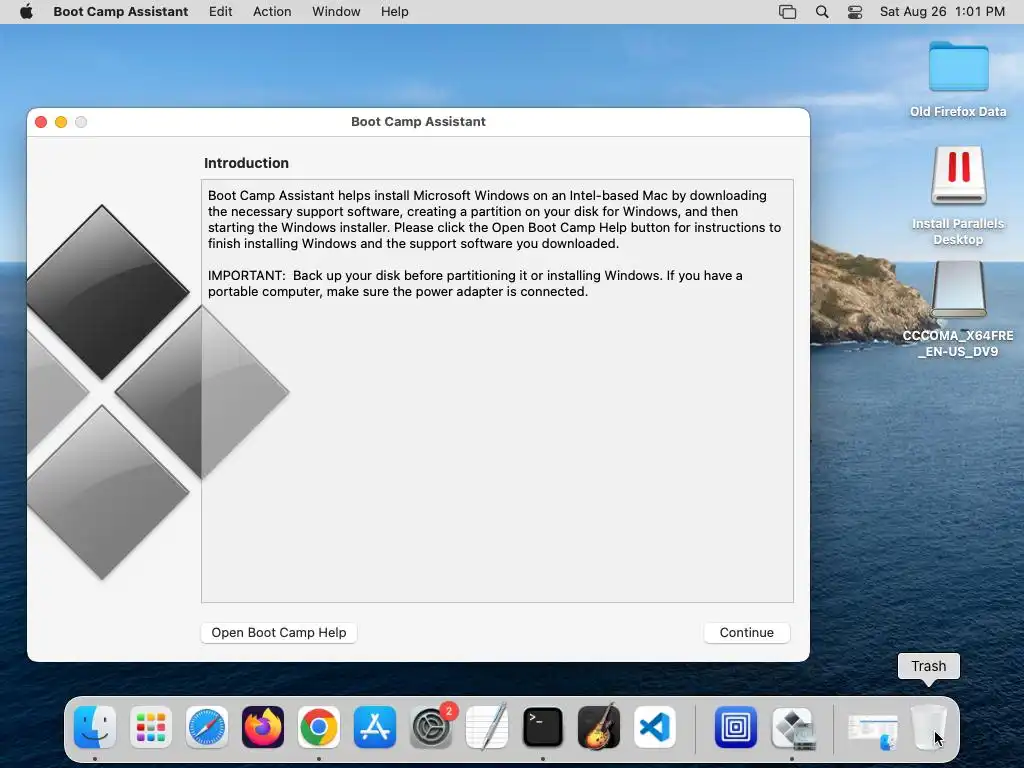Open Spotlight search in menu bar
This screenshot has width=1024, height=768.
pyautogui.click(x=822, y=12)
